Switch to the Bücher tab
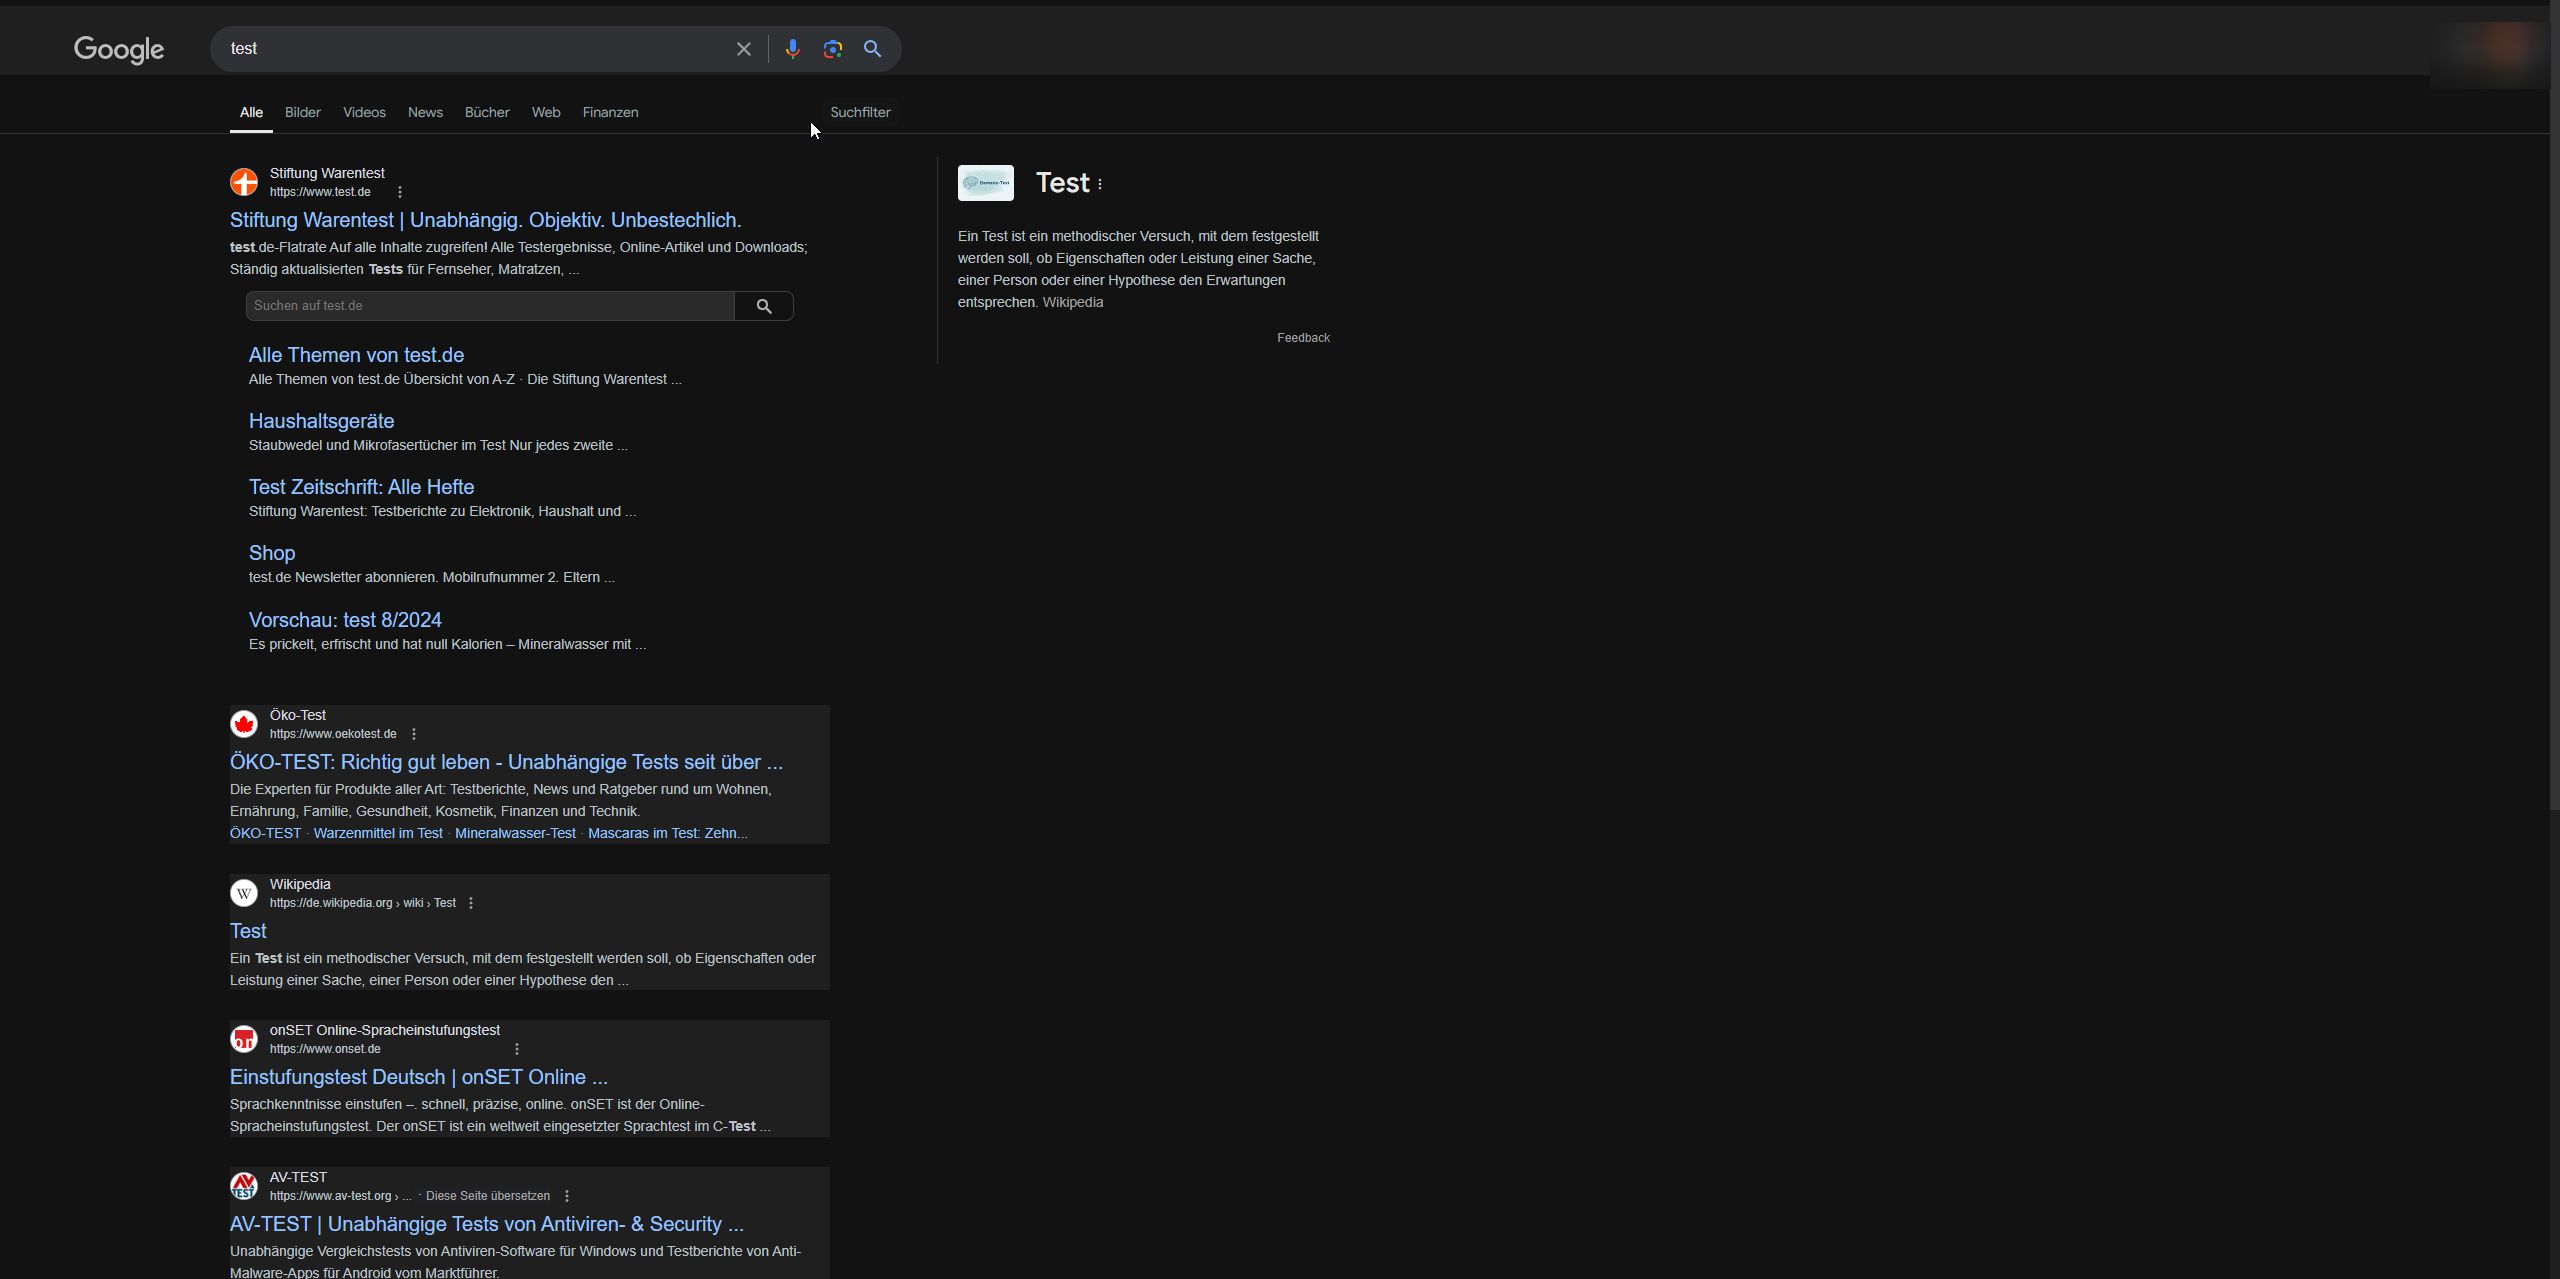 tap(487, 112)
